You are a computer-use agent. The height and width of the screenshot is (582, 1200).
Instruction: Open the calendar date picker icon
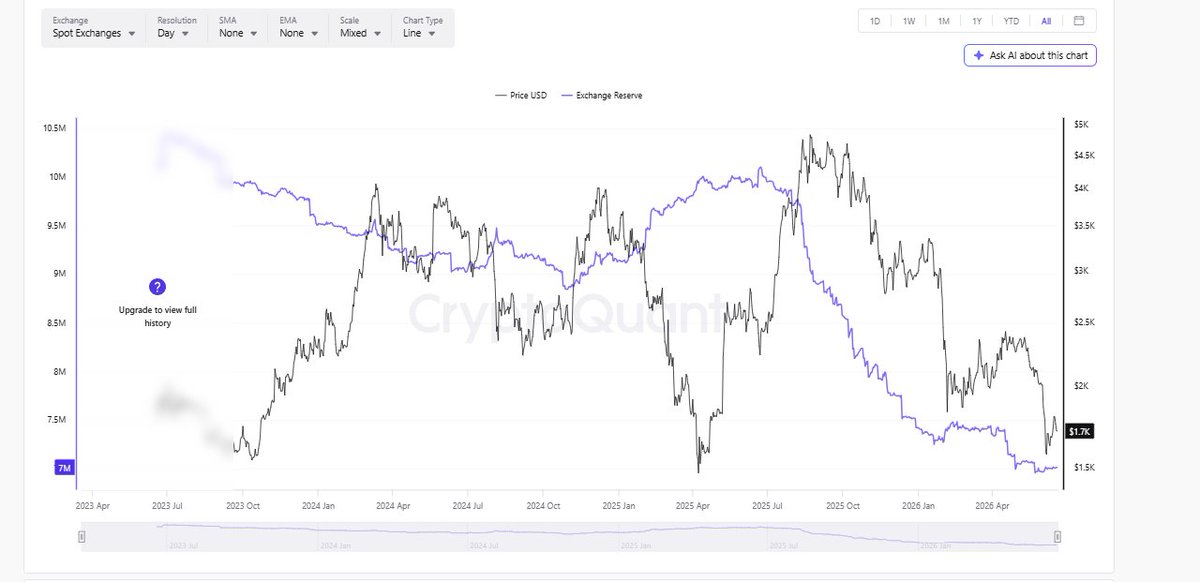tap(1079, 21)
